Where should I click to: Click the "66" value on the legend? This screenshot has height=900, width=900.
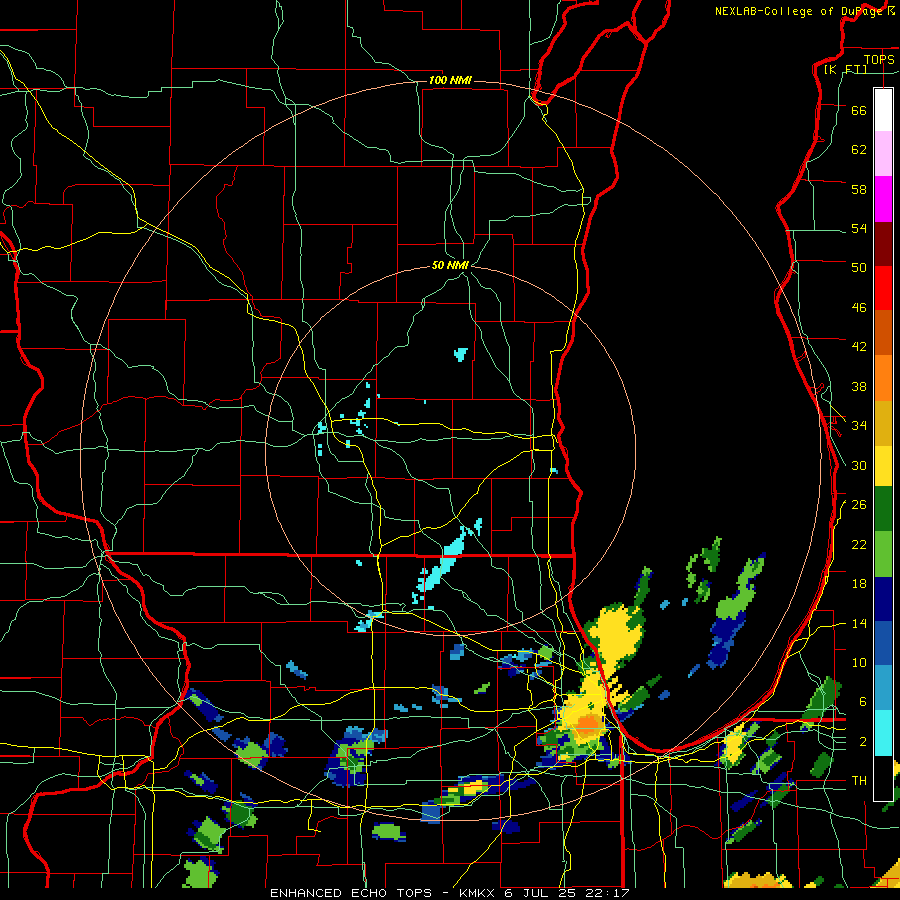[859, 110]
